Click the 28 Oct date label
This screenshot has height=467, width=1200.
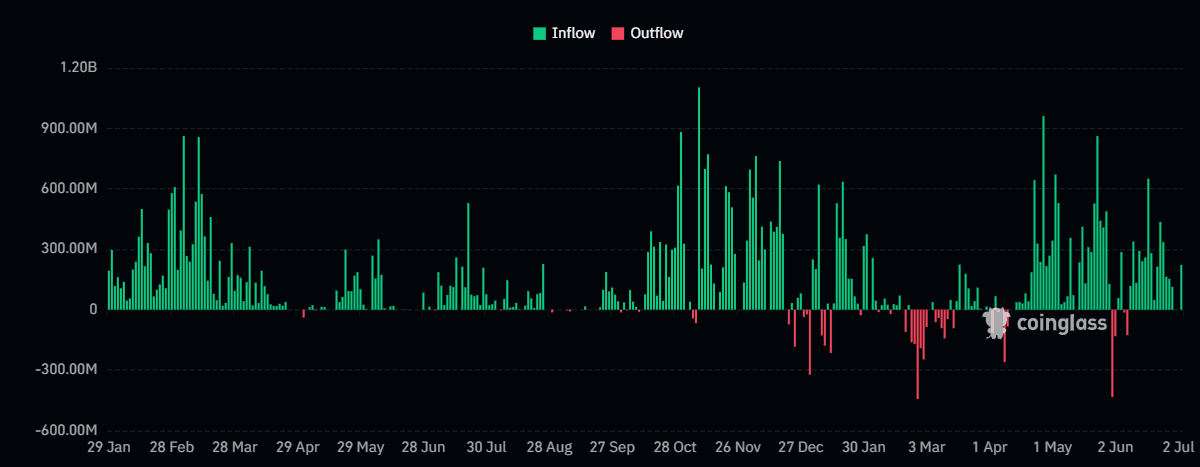(676, 447)
